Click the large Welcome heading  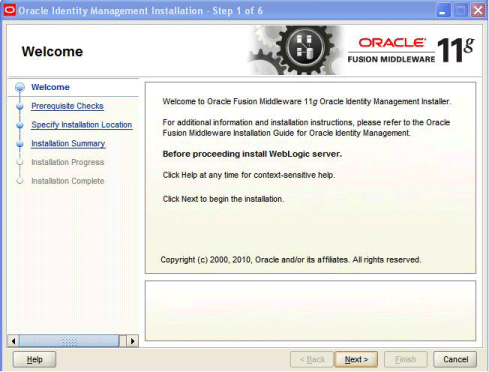(52, 52)
